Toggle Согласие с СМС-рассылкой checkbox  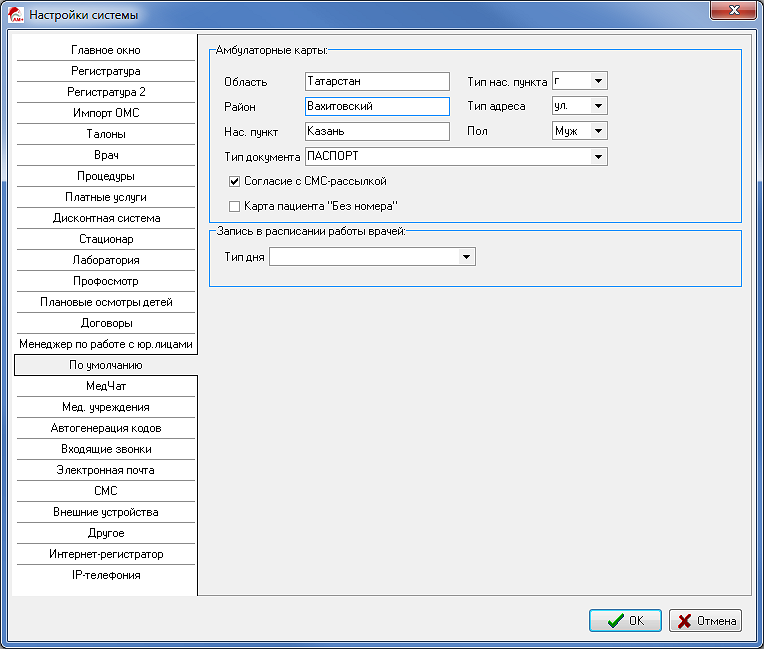click(234, 181)
